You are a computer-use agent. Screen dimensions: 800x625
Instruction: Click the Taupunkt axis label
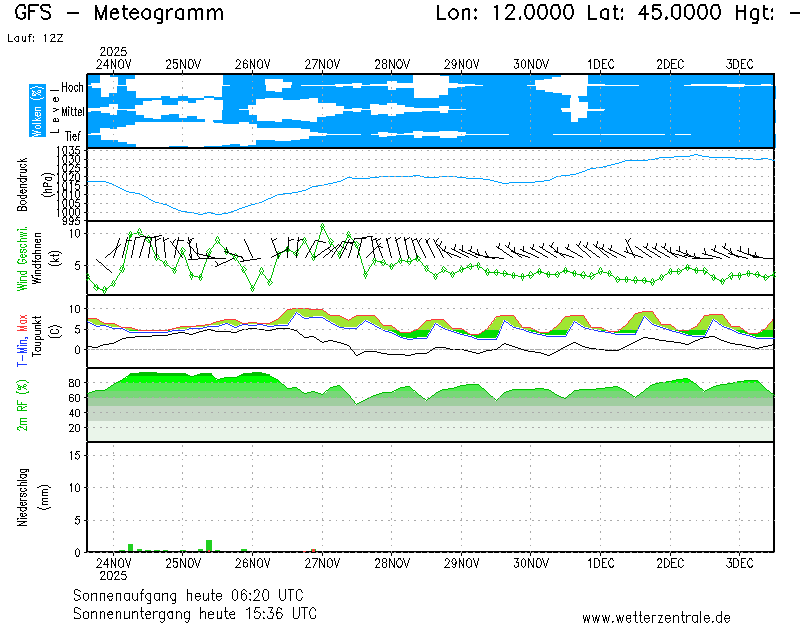pyautogui.click(x=36, y=331)
